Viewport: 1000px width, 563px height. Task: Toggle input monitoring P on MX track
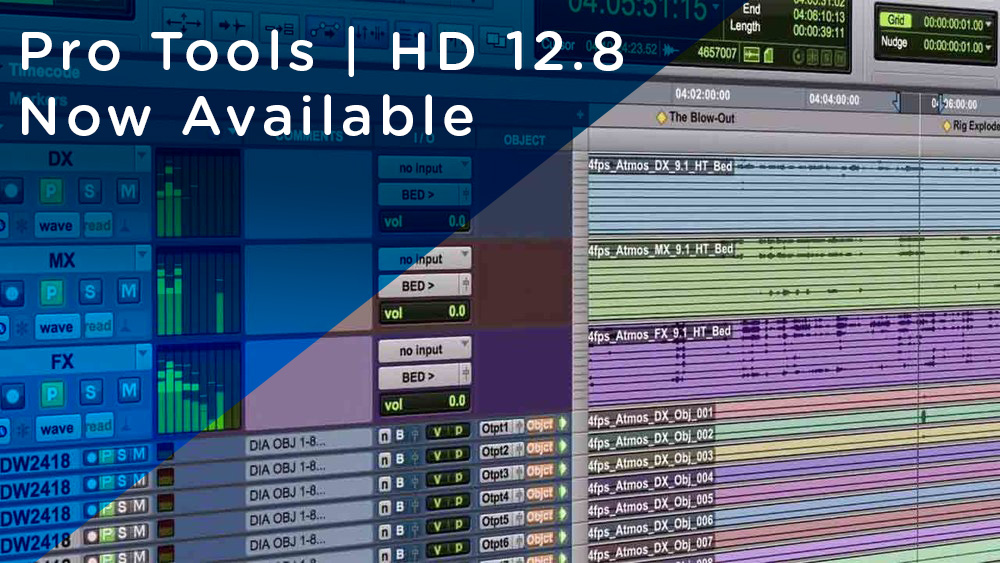(x=51, y=292)
